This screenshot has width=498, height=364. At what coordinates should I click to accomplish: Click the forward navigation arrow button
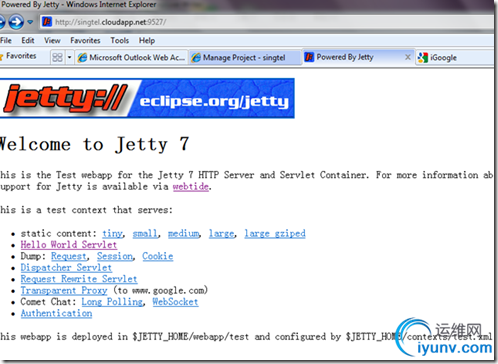click(x=16, y=22)
